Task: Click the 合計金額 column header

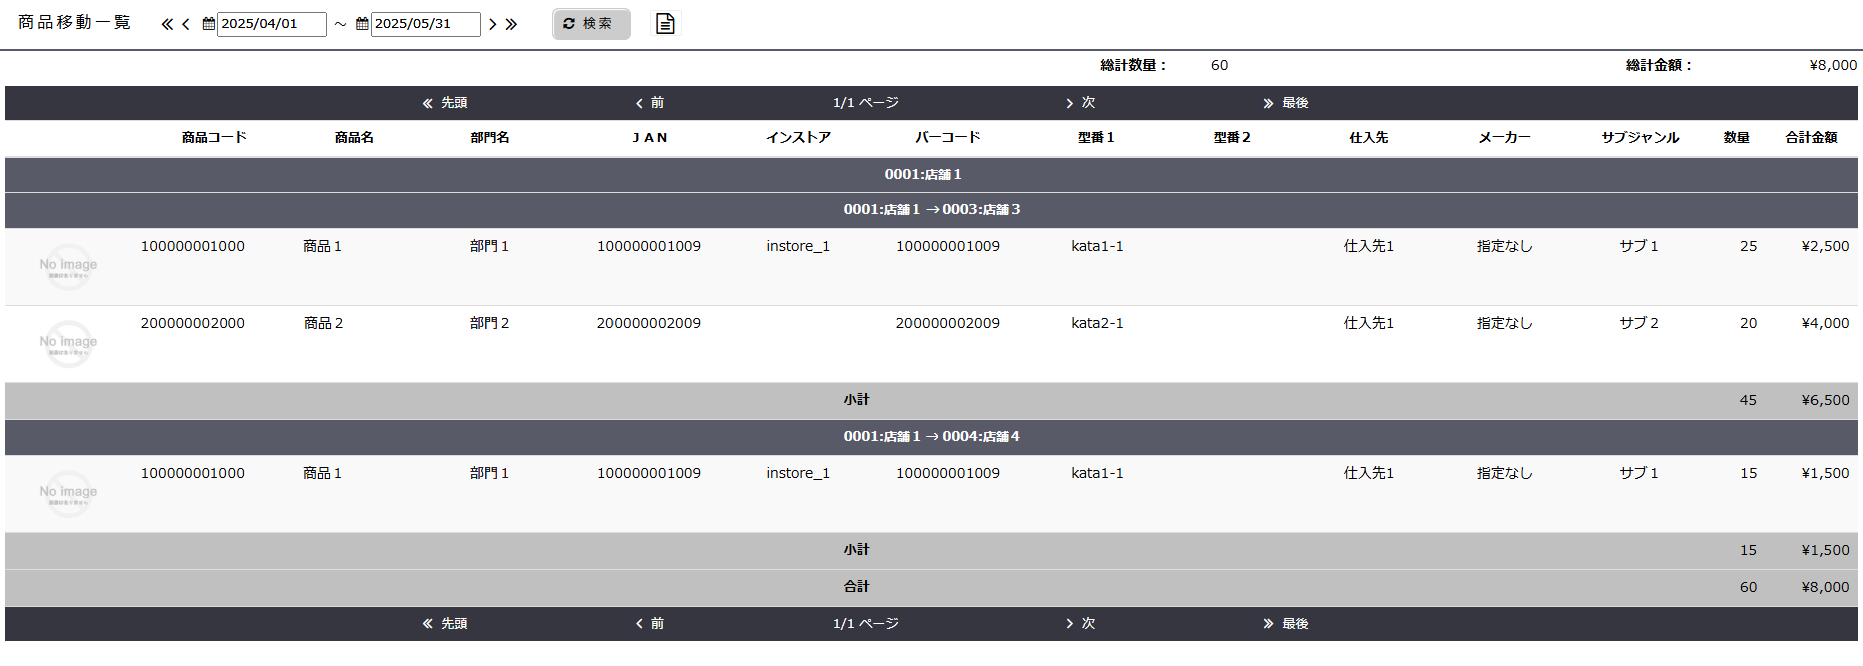Action: click(x=1812, y=138)
